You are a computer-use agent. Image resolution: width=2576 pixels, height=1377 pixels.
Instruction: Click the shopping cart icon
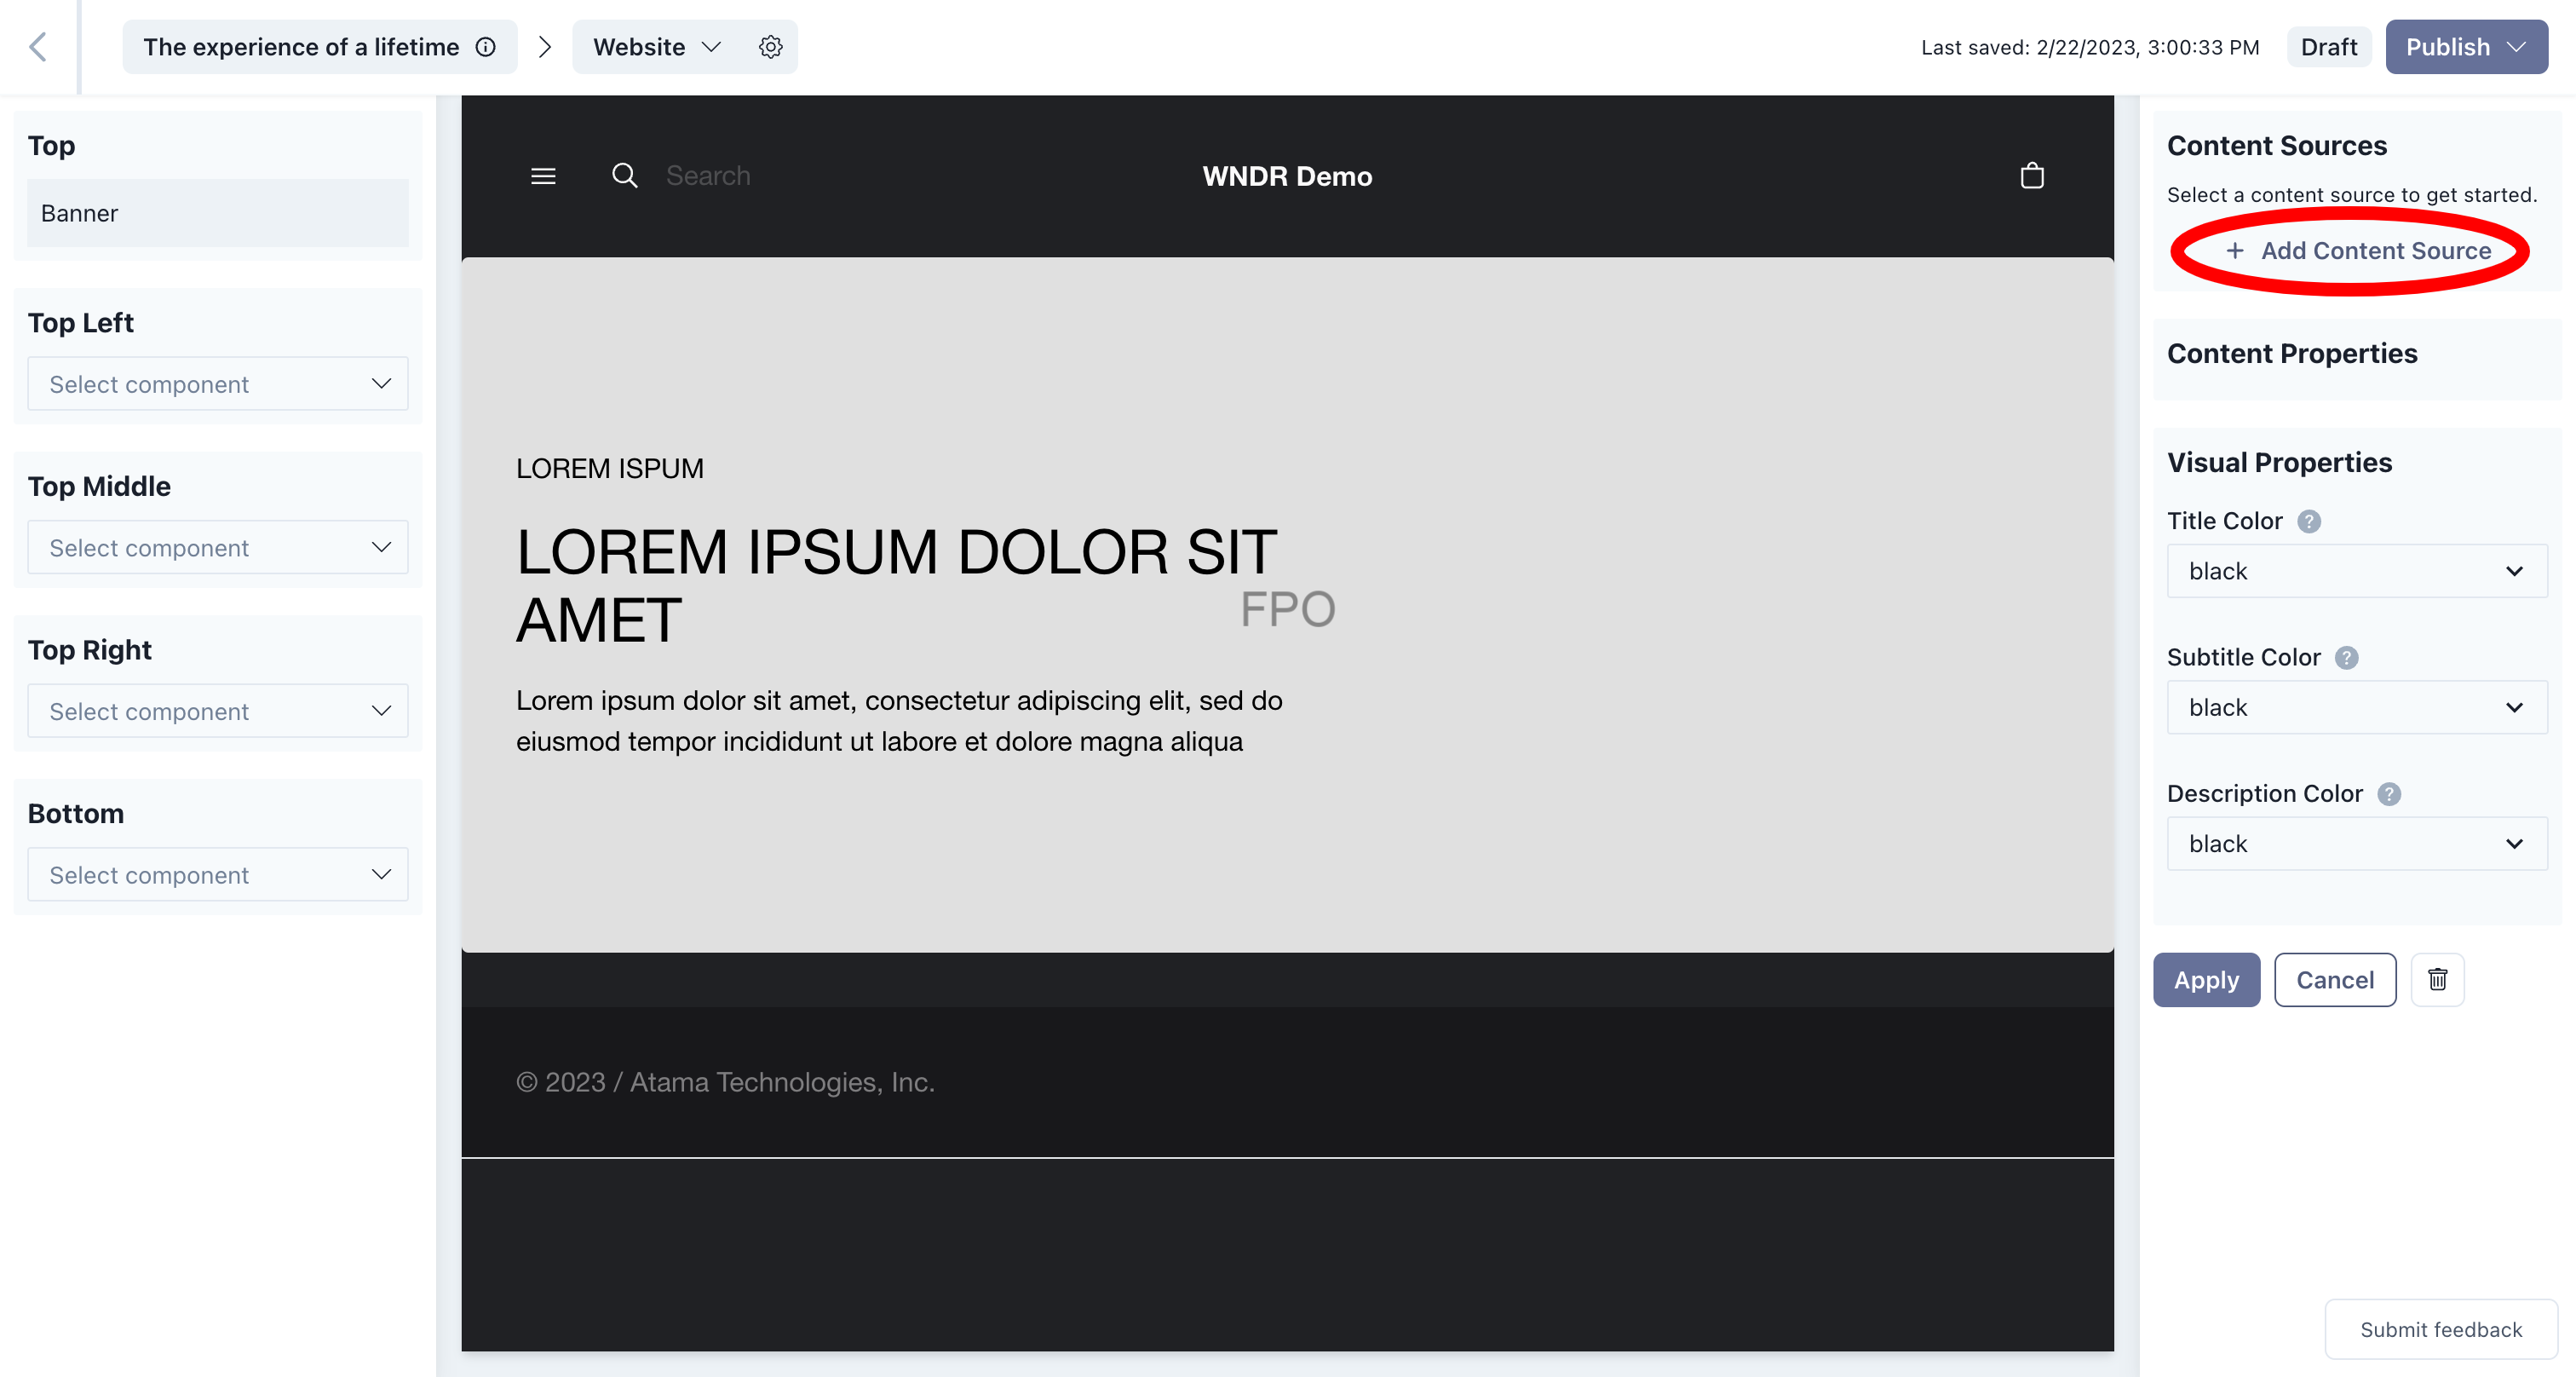coord(2033,176)
